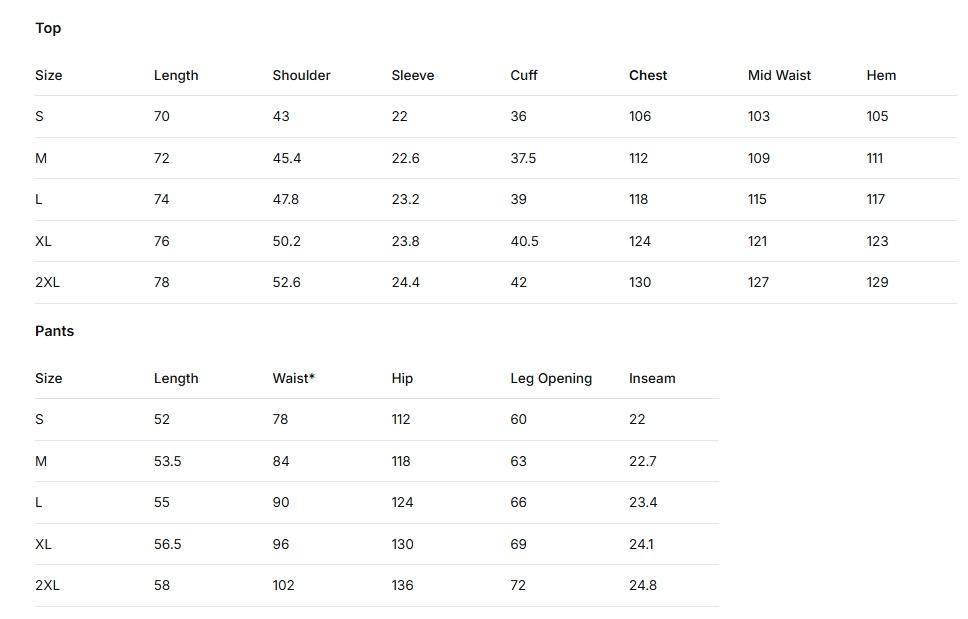Select the Hip column header
The width and height of the screenshot is (968, 619).
[402, 378]
